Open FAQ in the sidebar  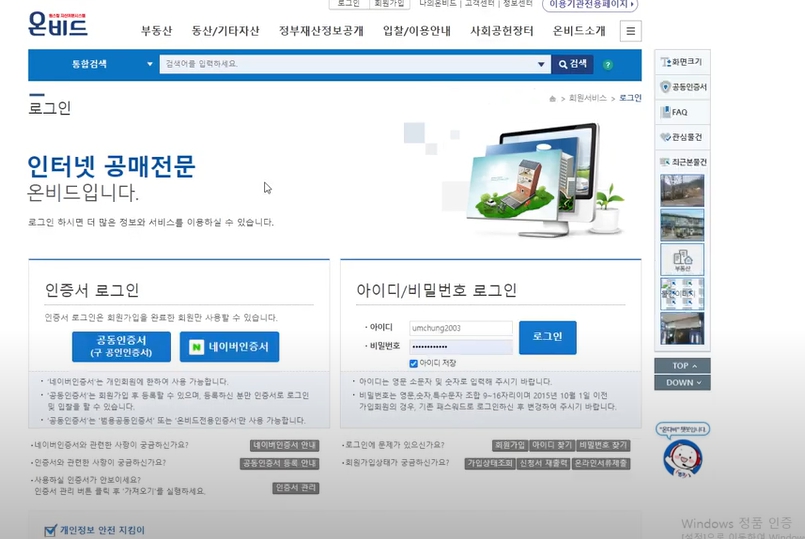coord(682,112)
